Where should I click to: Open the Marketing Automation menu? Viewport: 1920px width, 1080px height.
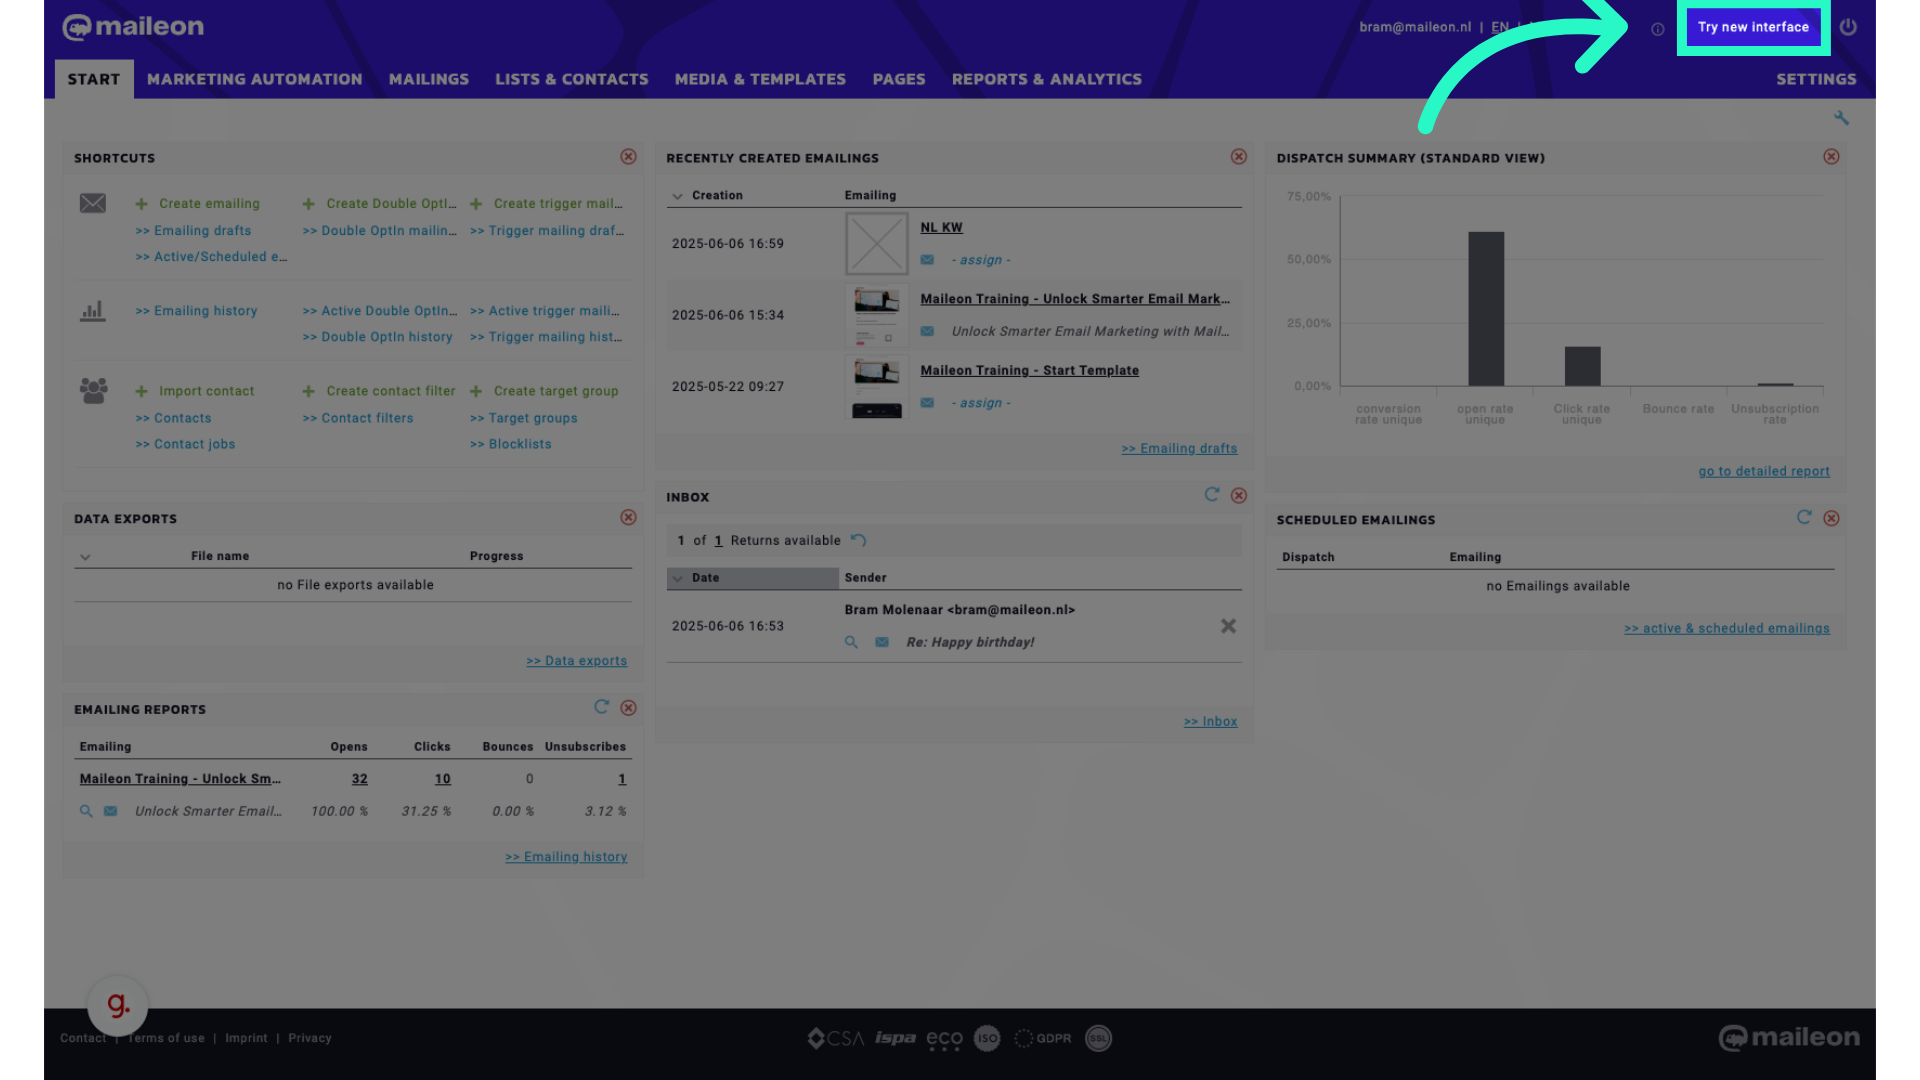(255, 79)
